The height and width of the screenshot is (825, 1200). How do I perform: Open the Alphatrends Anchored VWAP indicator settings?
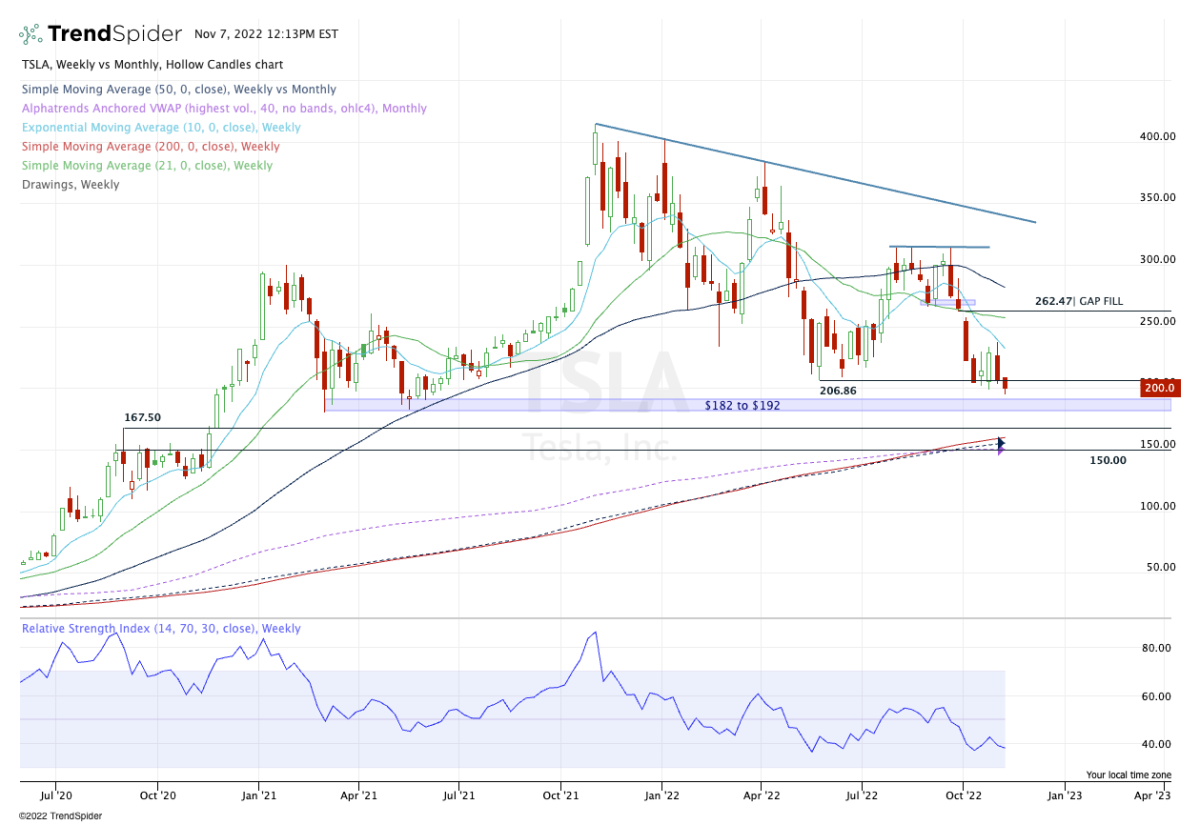(224, 109)
